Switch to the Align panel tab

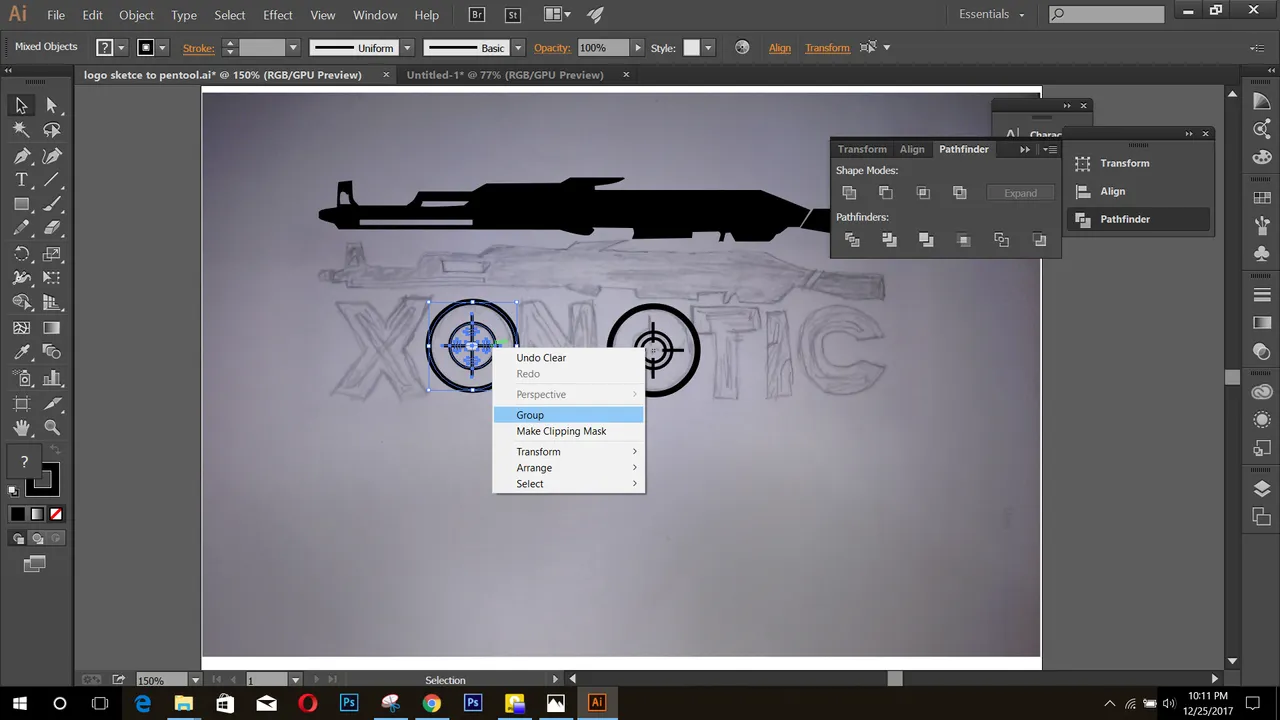(x=912, y=149)
